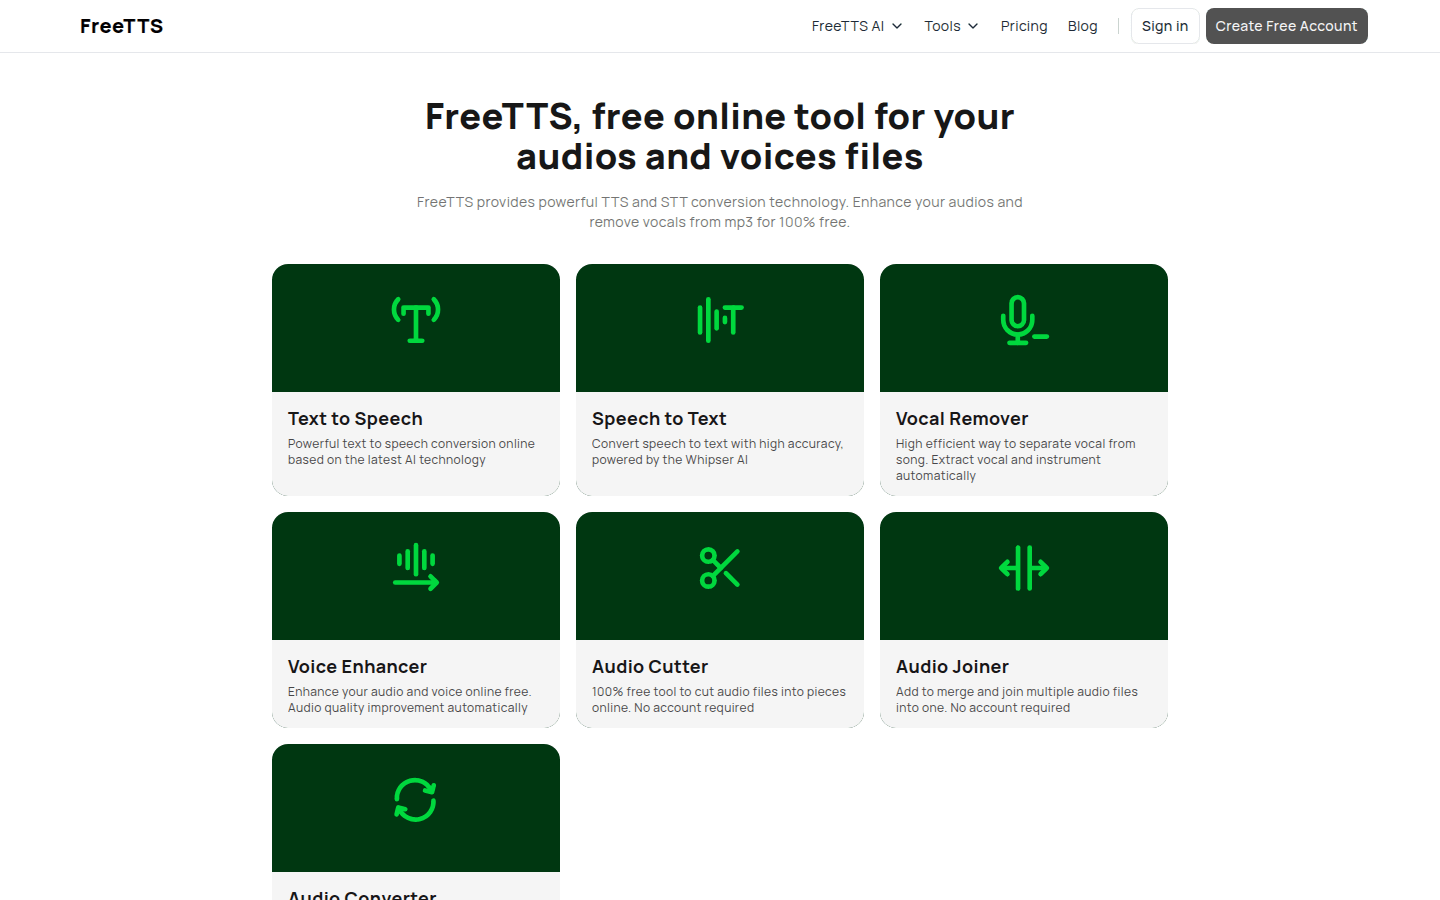This screenshot has width=1440, height=900.
Task: Click the Audio Converter refresh-arrows icon
Action: (x=415, y=800)
